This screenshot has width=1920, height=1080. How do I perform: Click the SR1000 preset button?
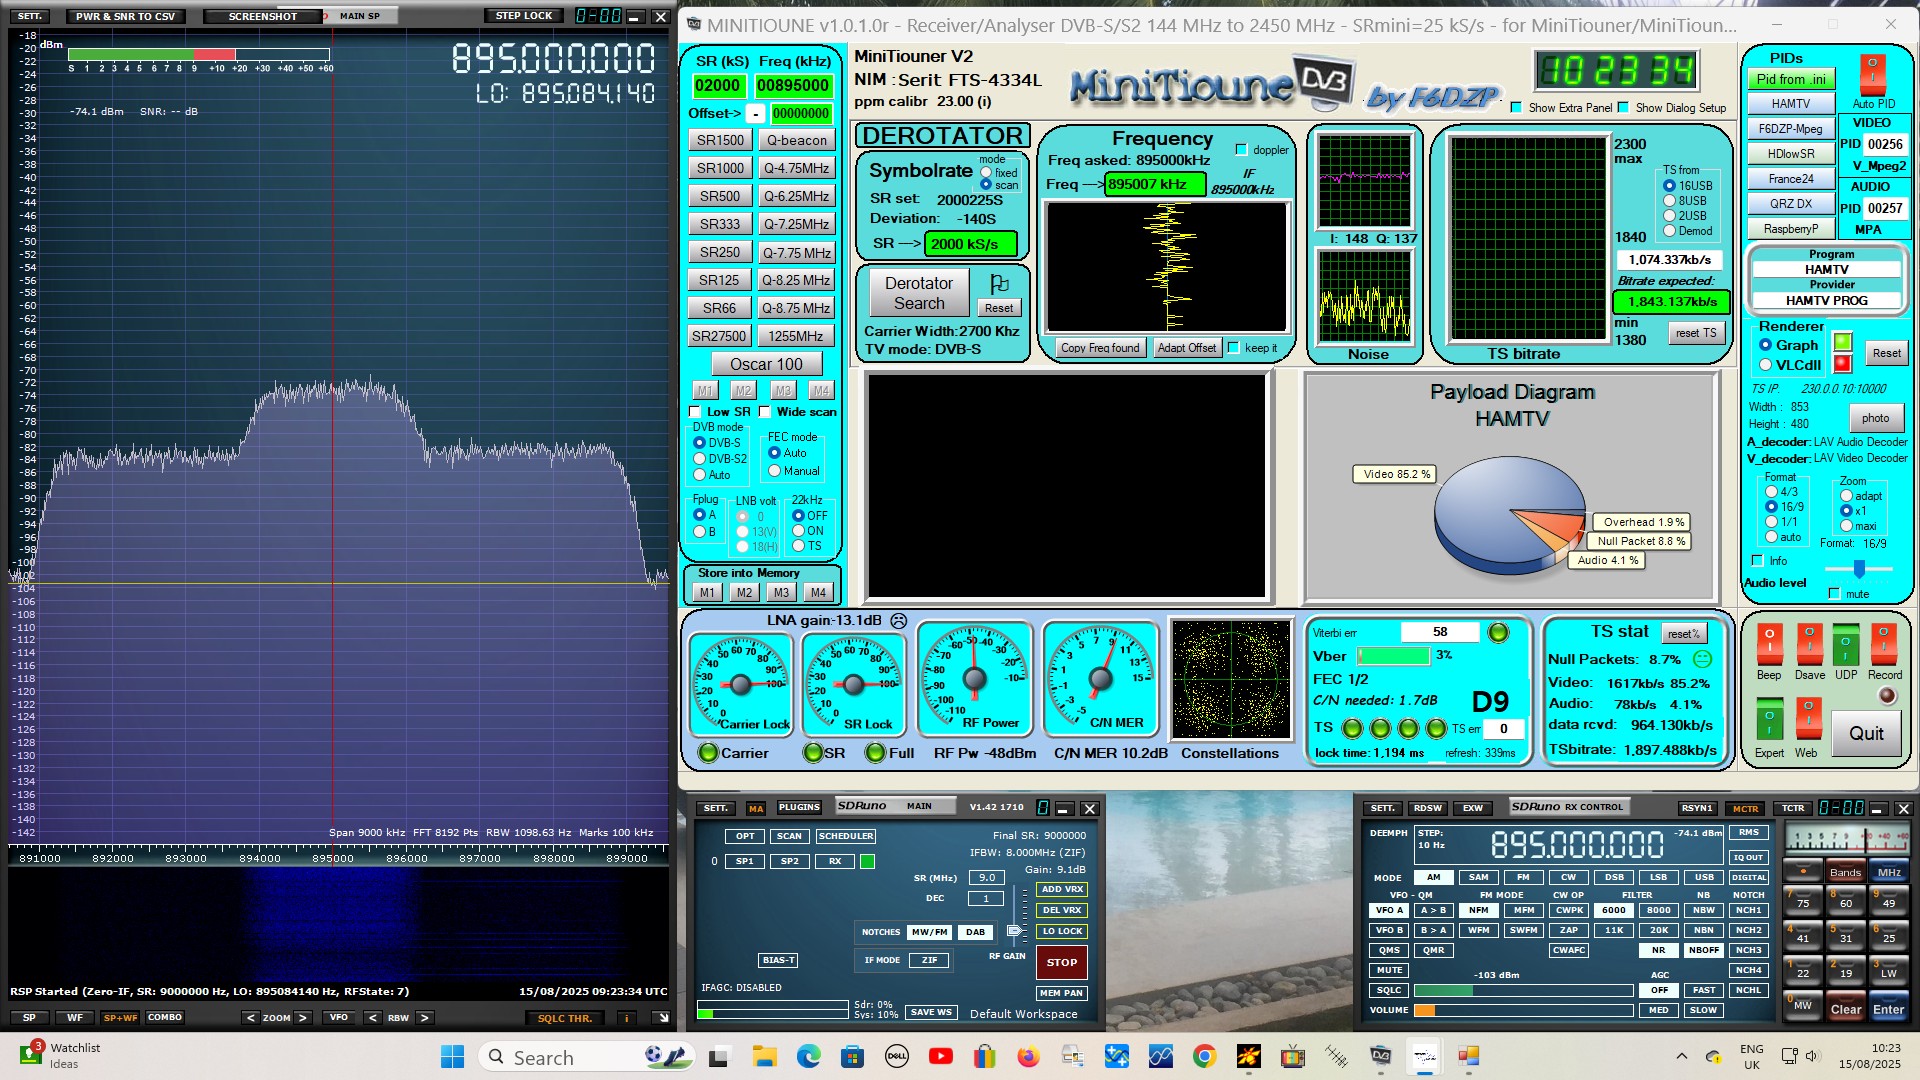[x=720, y=168]
